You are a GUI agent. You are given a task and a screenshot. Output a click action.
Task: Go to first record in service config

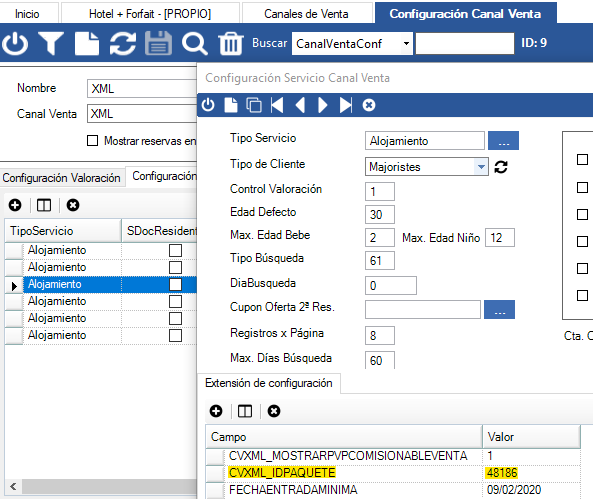point(277,105)
